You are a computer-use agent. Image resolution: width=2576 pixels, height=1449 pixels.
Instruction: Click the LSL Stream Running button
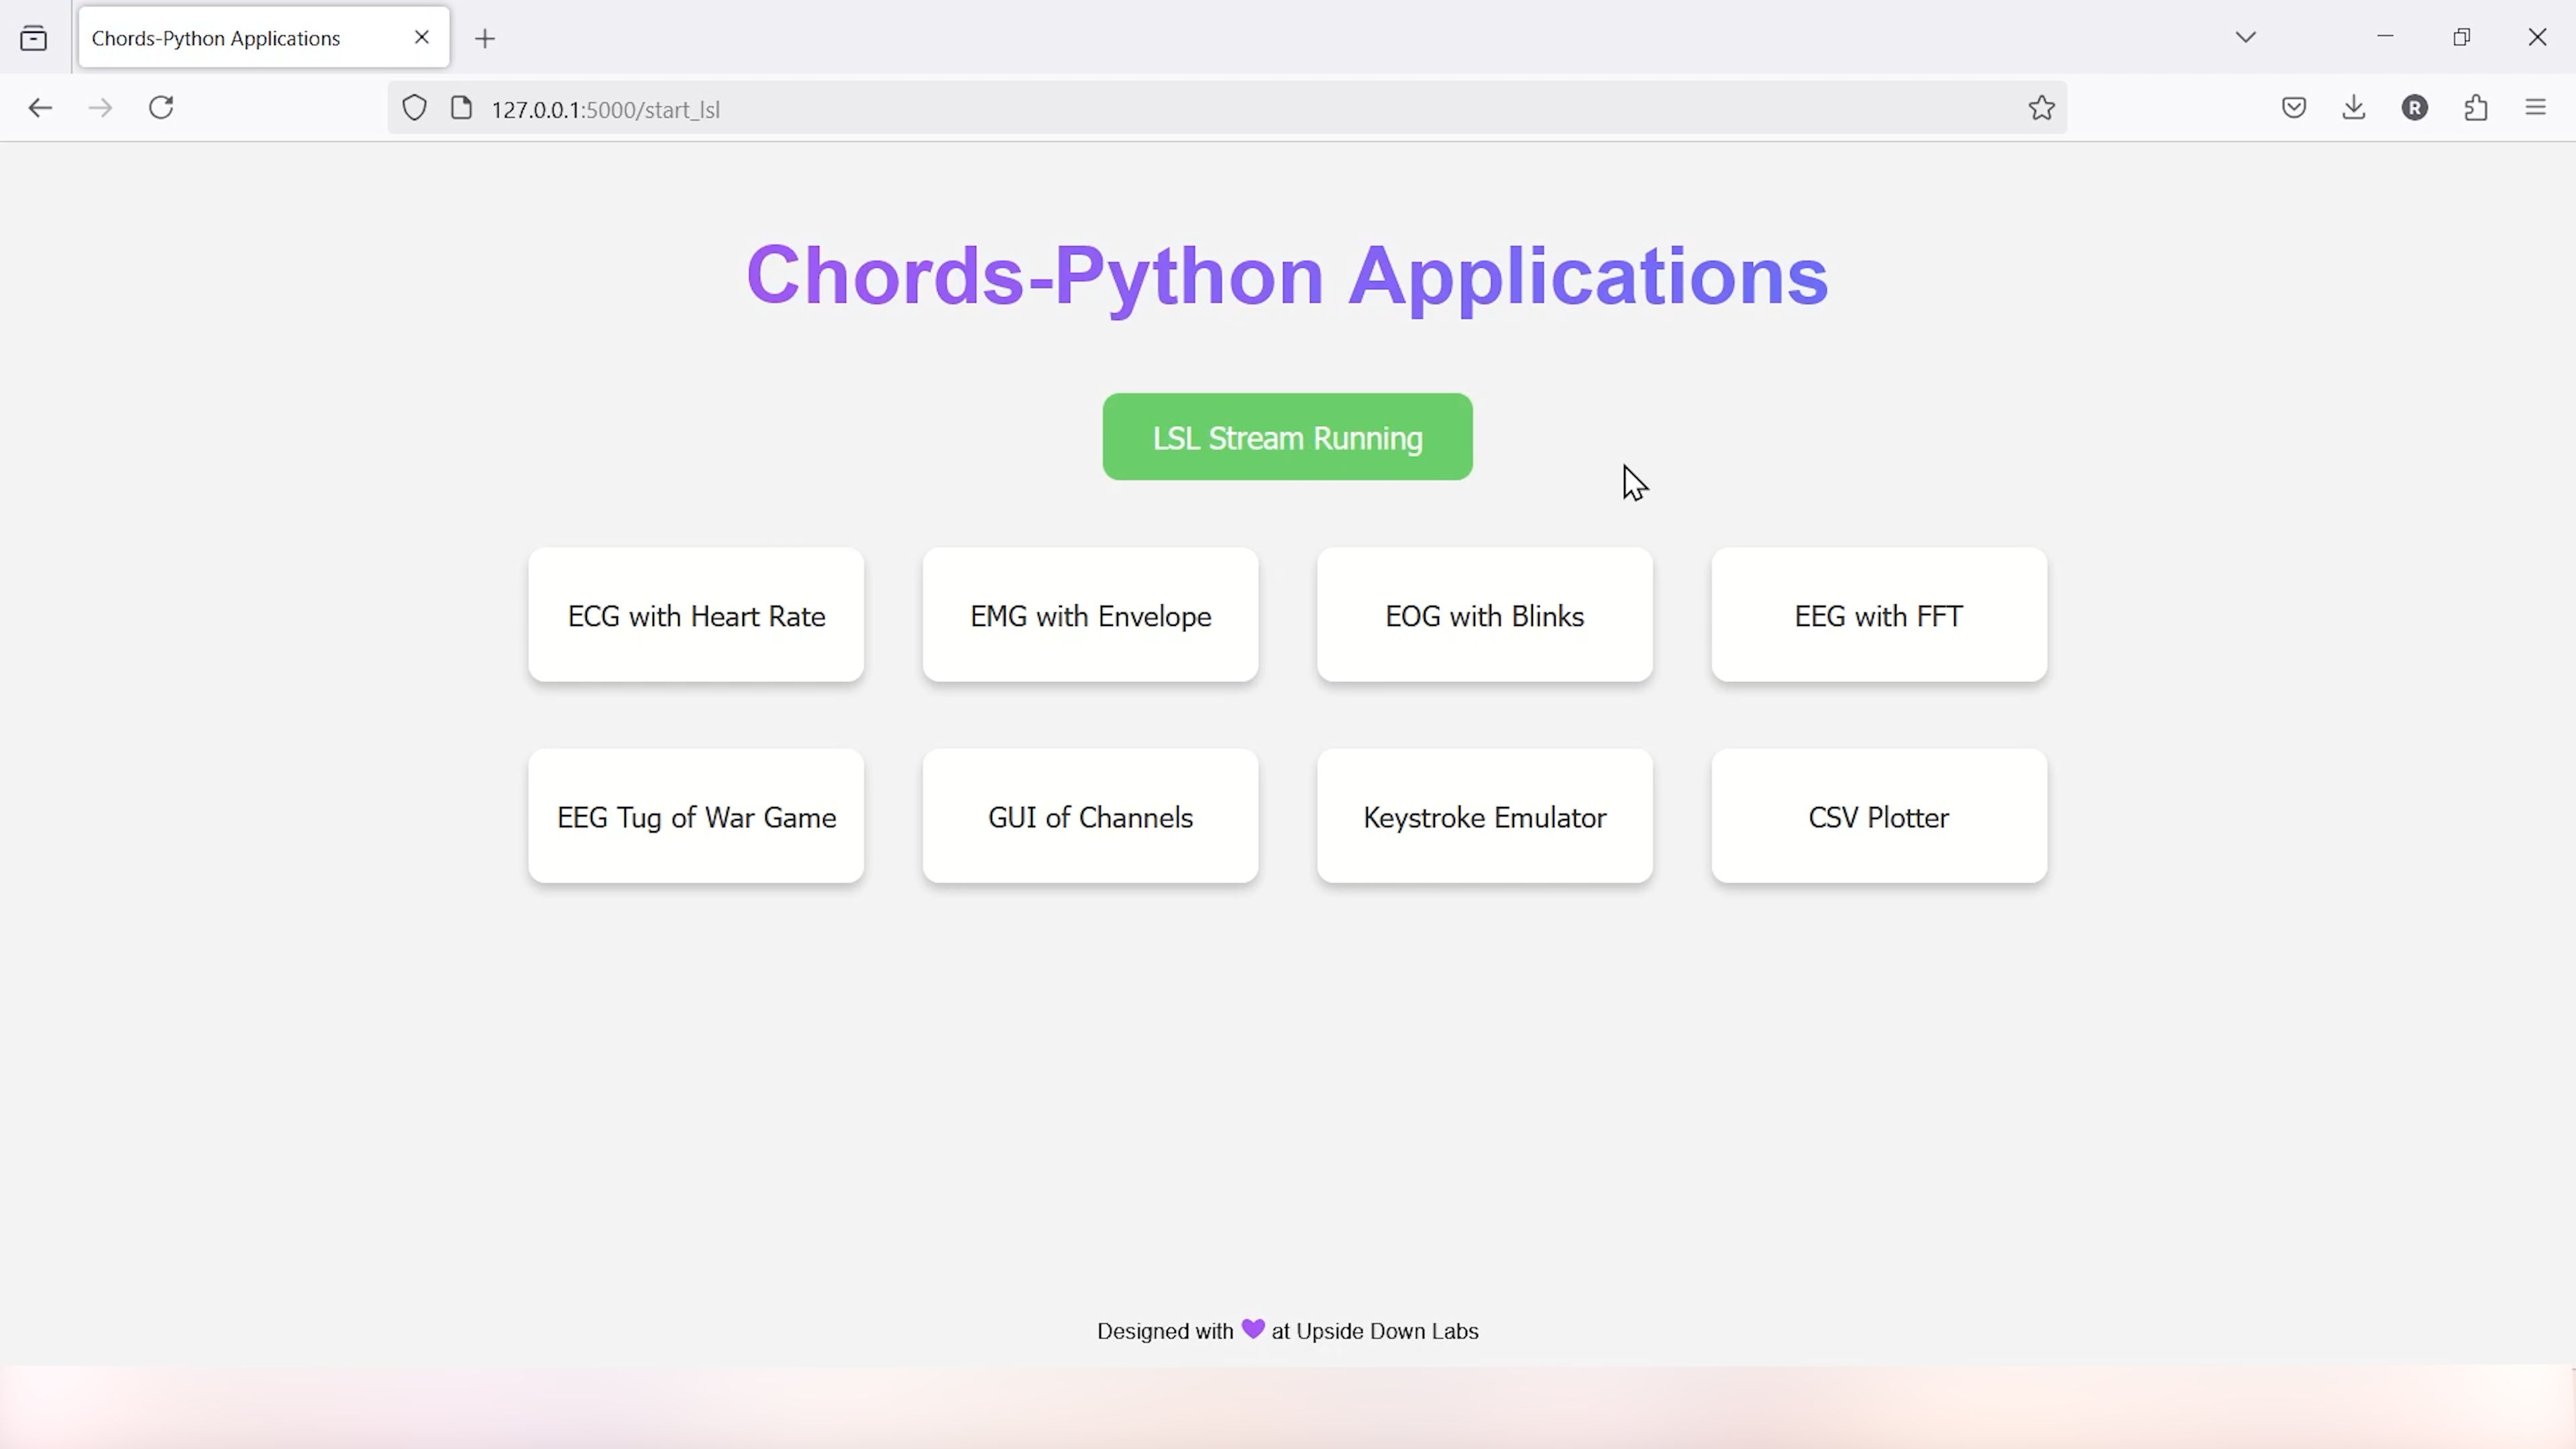click(x=1287, y=437)
